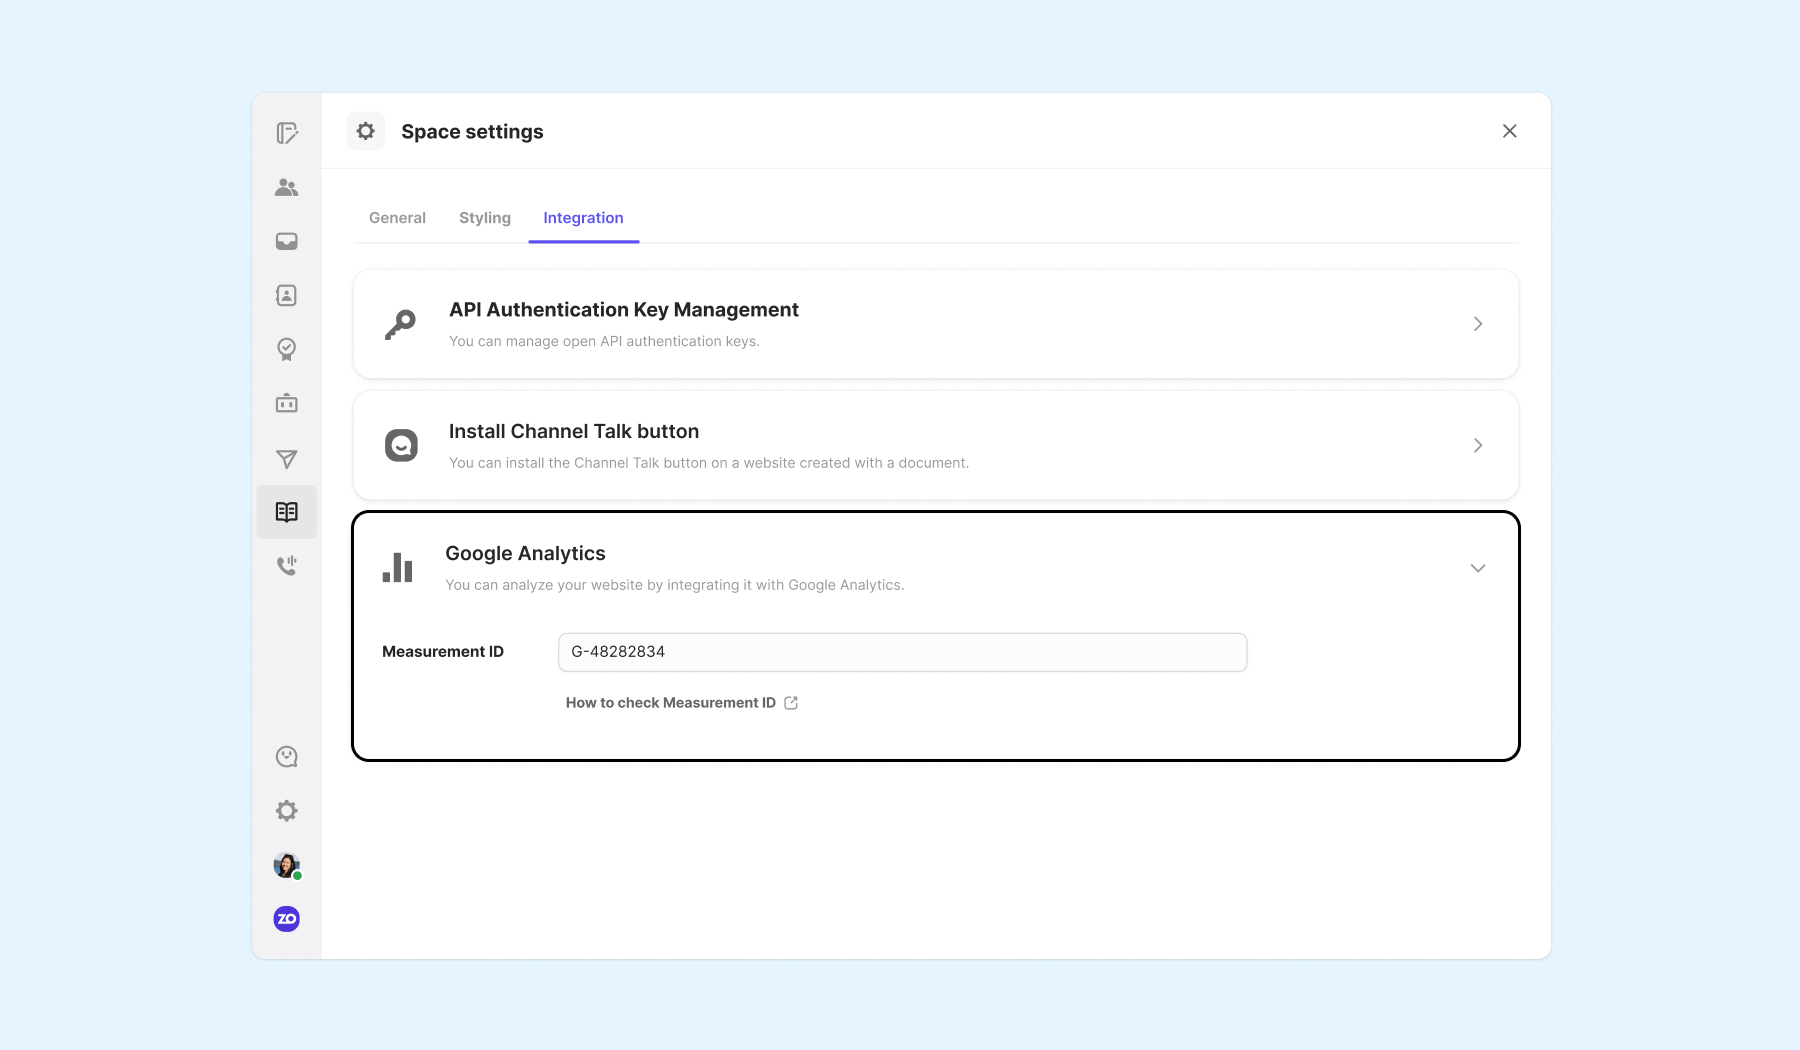Click the user profile avatar
This screenshot has width=1800, height=1050.
(x=287, y=865)
